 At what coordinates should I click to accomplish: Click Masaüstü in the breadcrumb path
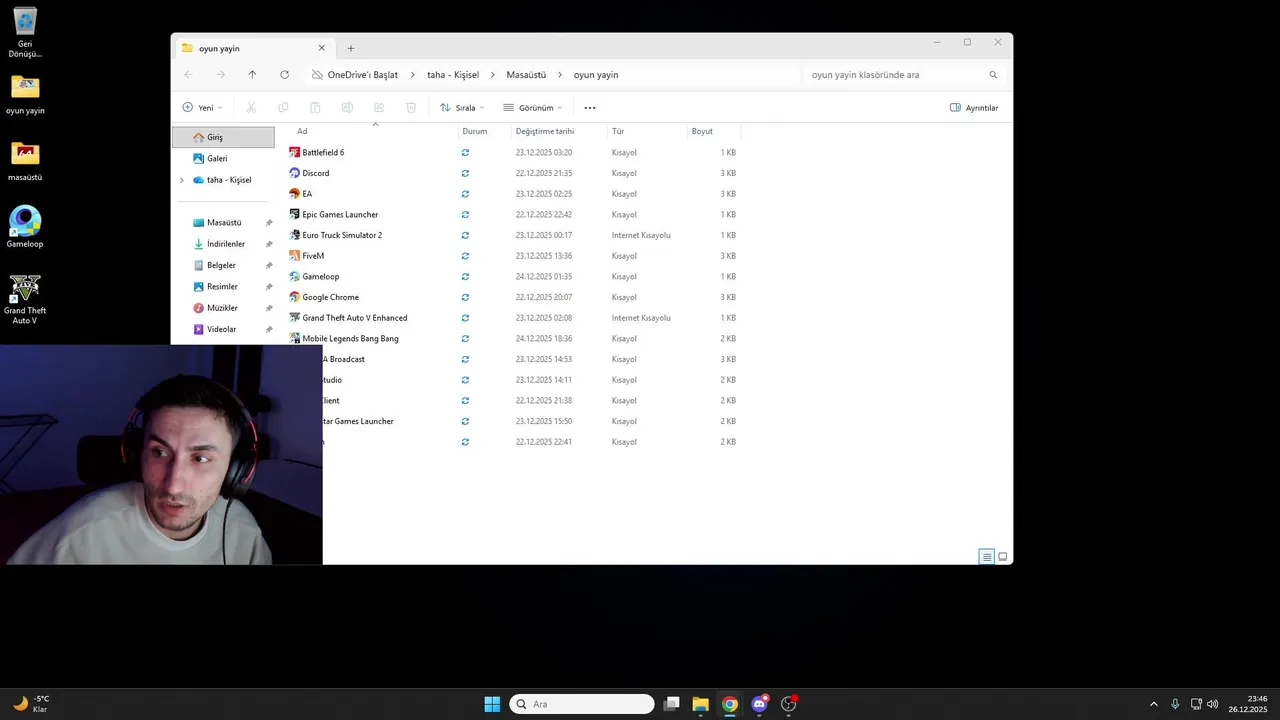tap(526, 75)
